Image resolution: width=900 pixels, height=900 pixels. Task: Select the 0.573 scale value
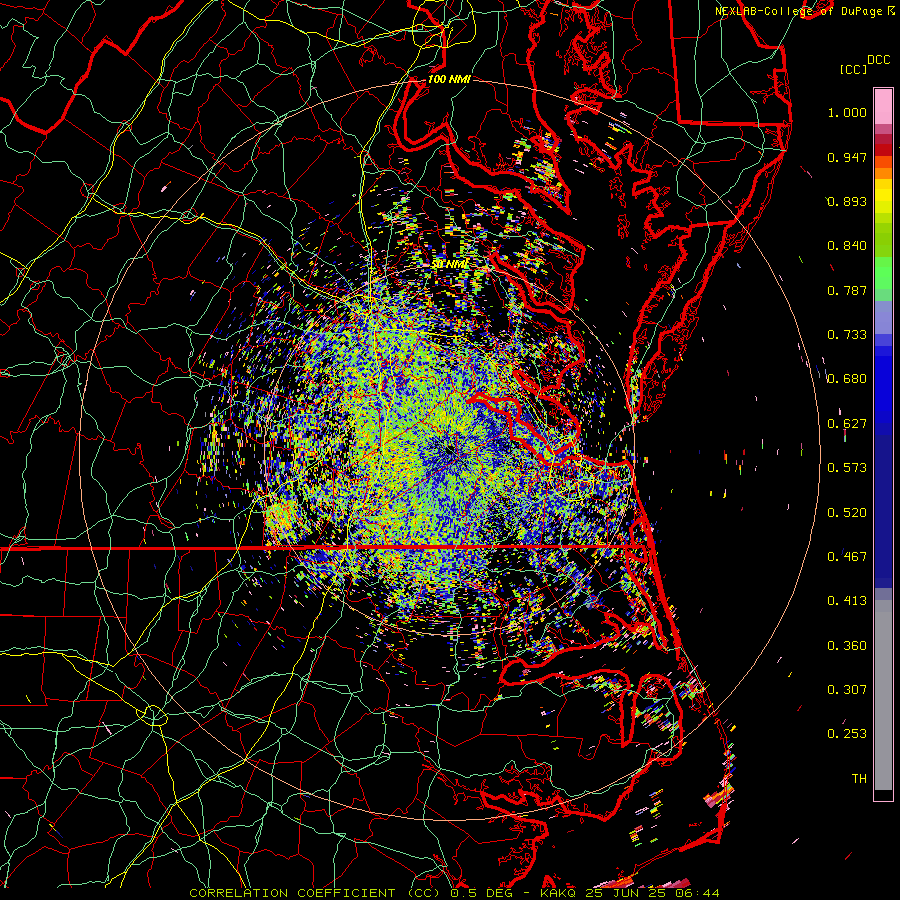[x=847, y=468]
